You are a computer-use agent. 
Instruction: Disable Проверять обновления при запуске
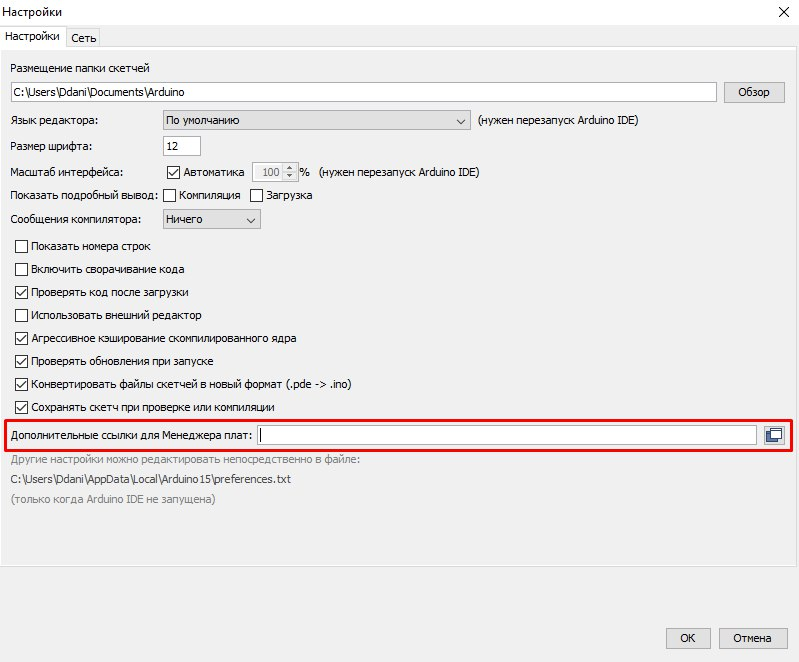[22, 361]
